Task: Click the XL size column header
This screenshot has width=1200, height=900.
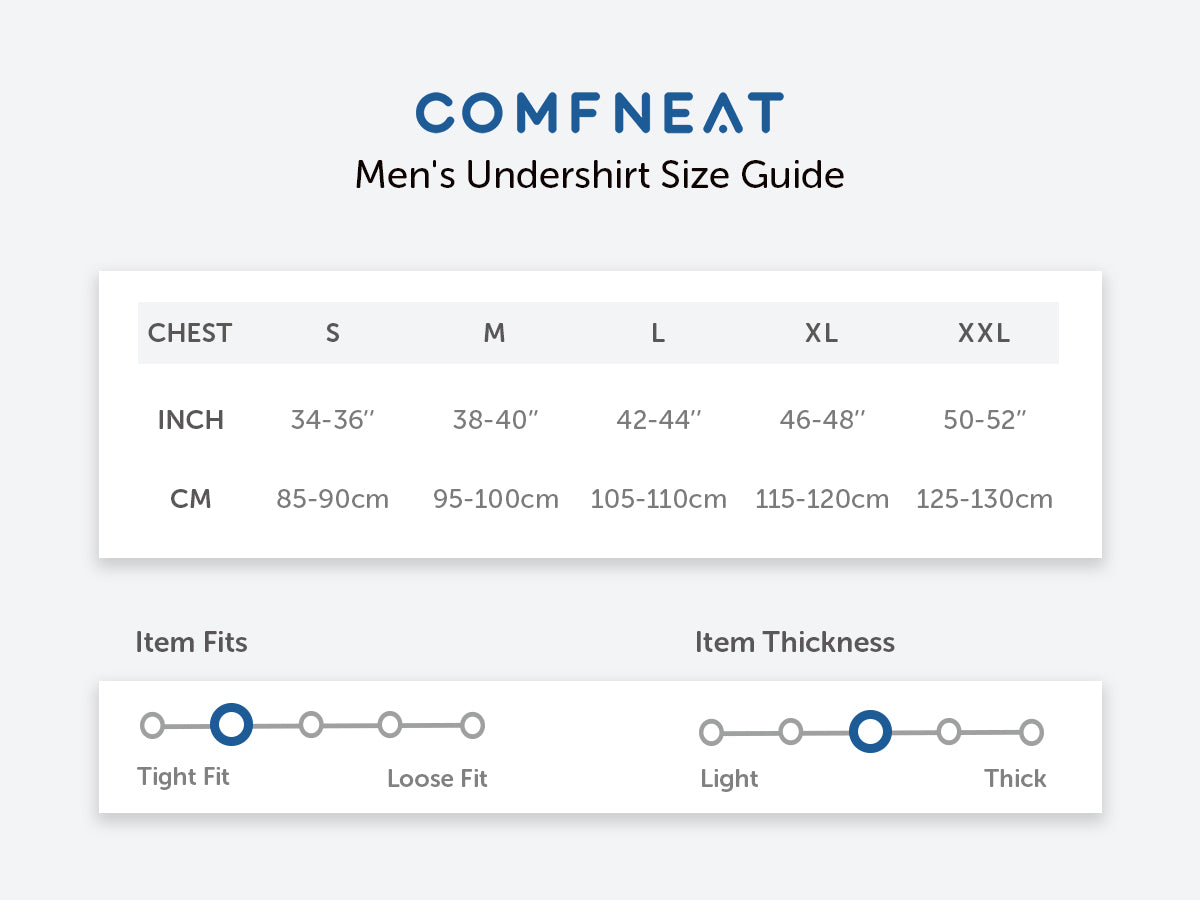Action: click(x=822, y=333)
